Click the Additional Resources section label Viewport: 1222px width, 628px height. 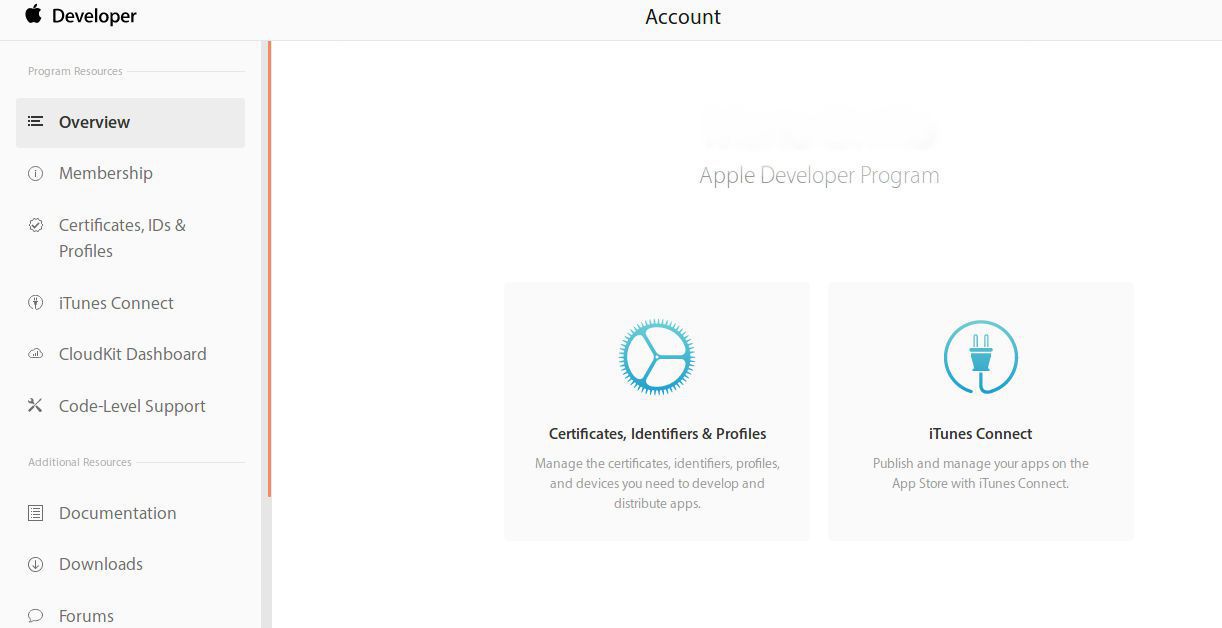point(80,462)
